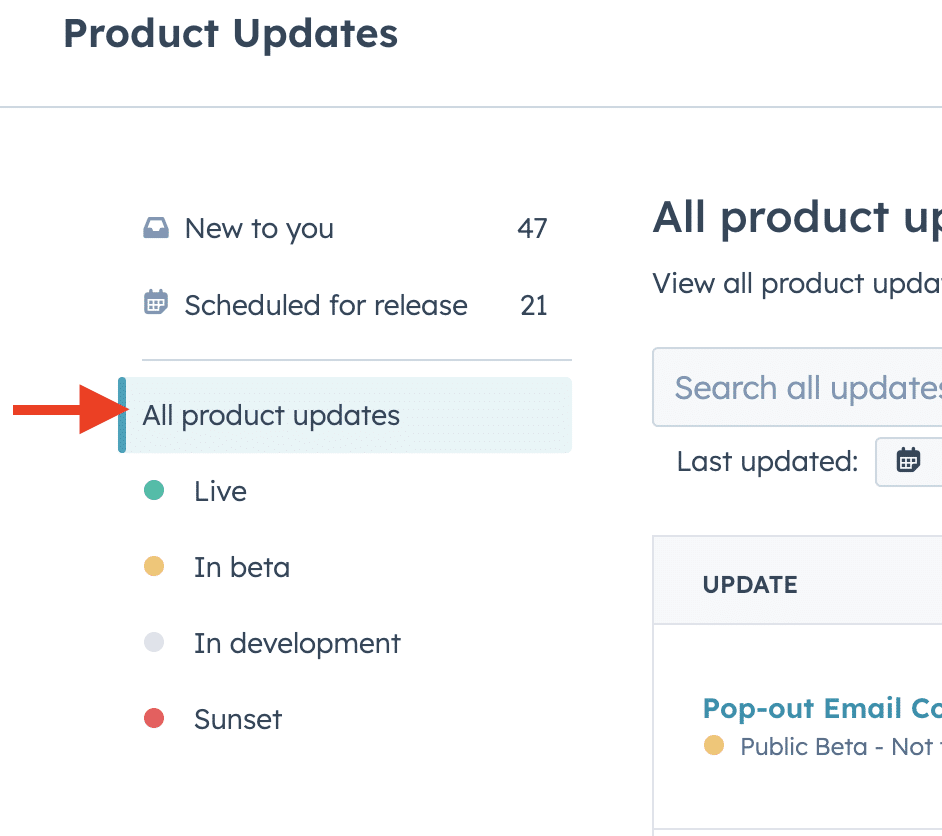
Task: Click the calendar icon beside Scheduled for release
Action: (x=156, y=301)
